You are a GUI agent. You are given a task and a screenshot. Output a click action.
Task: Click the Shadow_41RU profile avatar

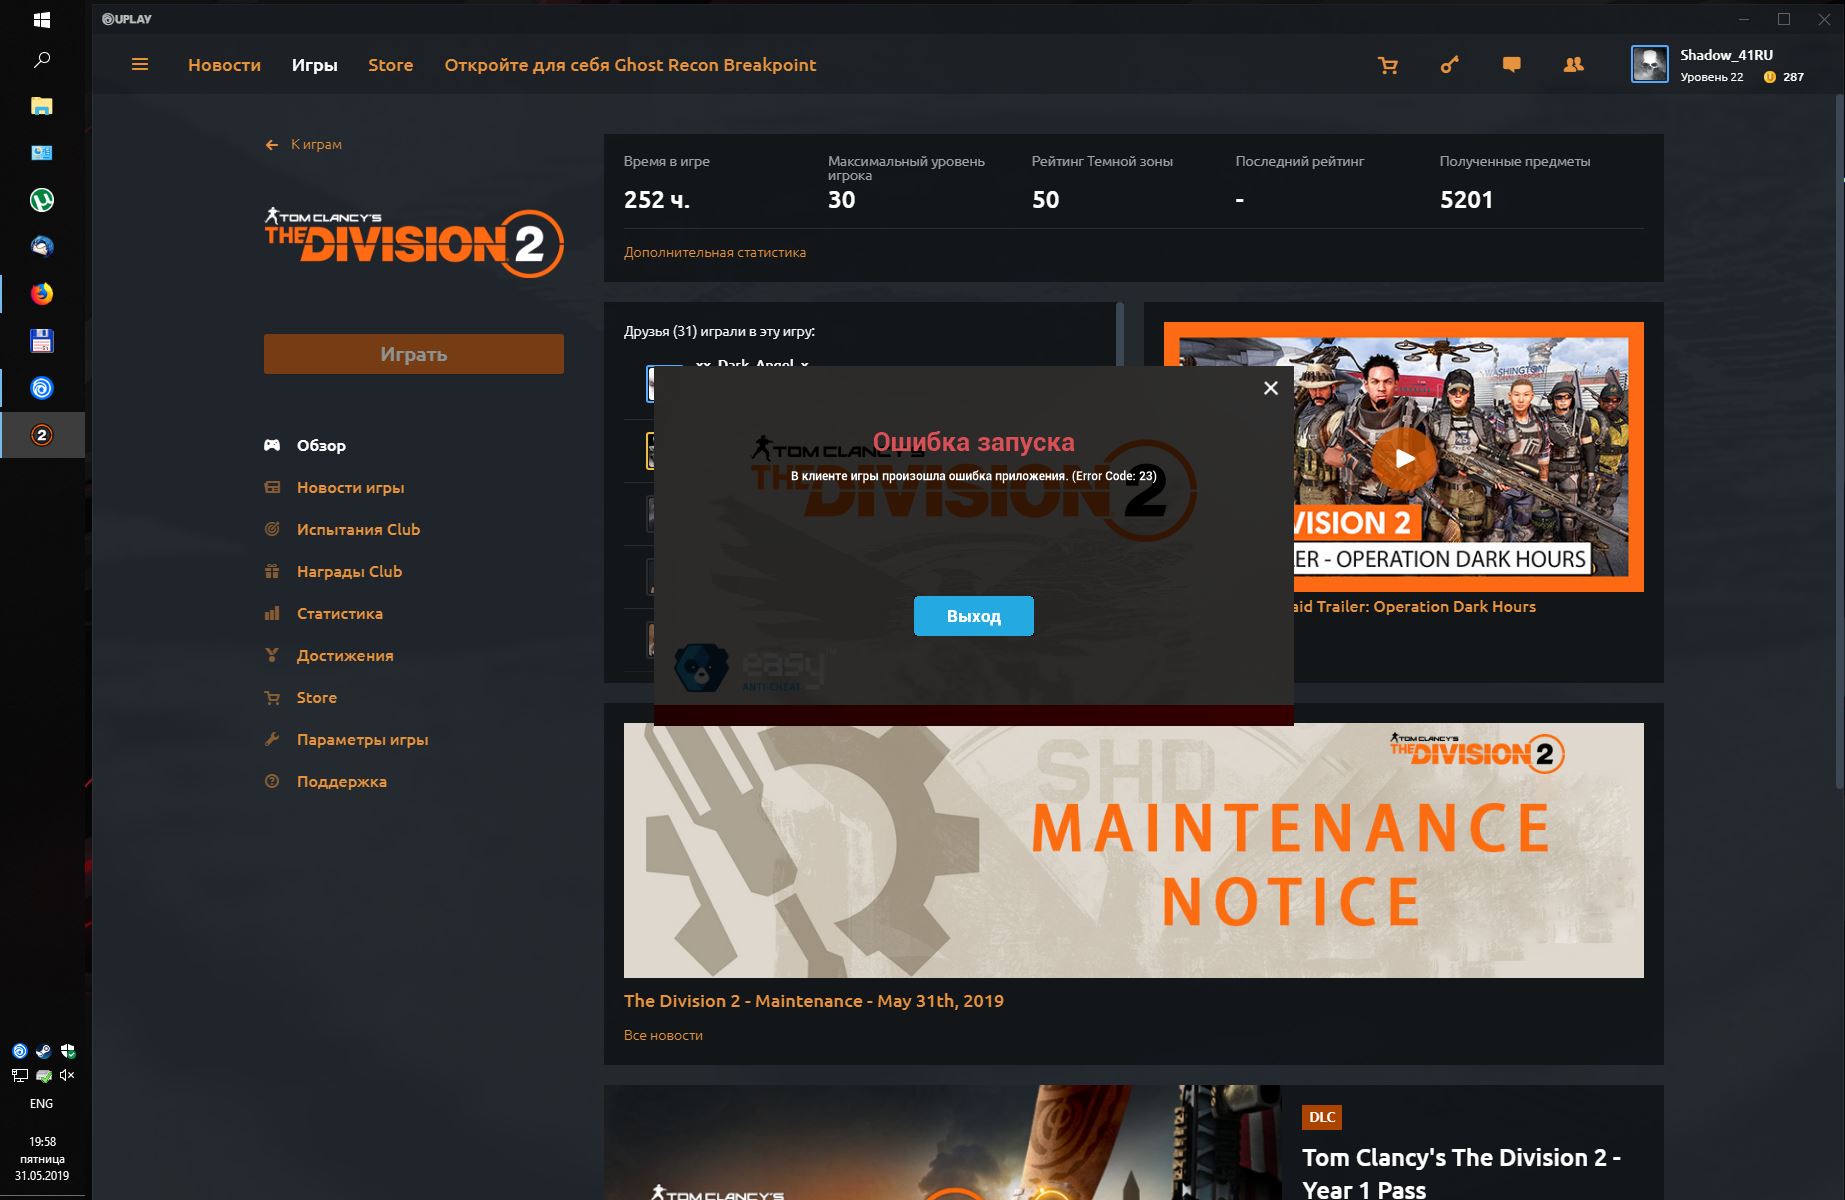(x=1649, y=65)
